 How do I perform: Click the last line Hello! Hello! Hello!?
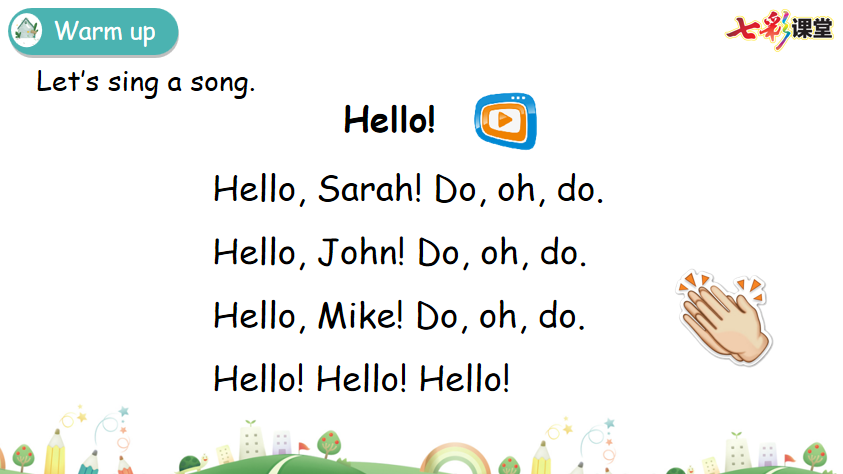pyautogui.click(x=361, y=378)
